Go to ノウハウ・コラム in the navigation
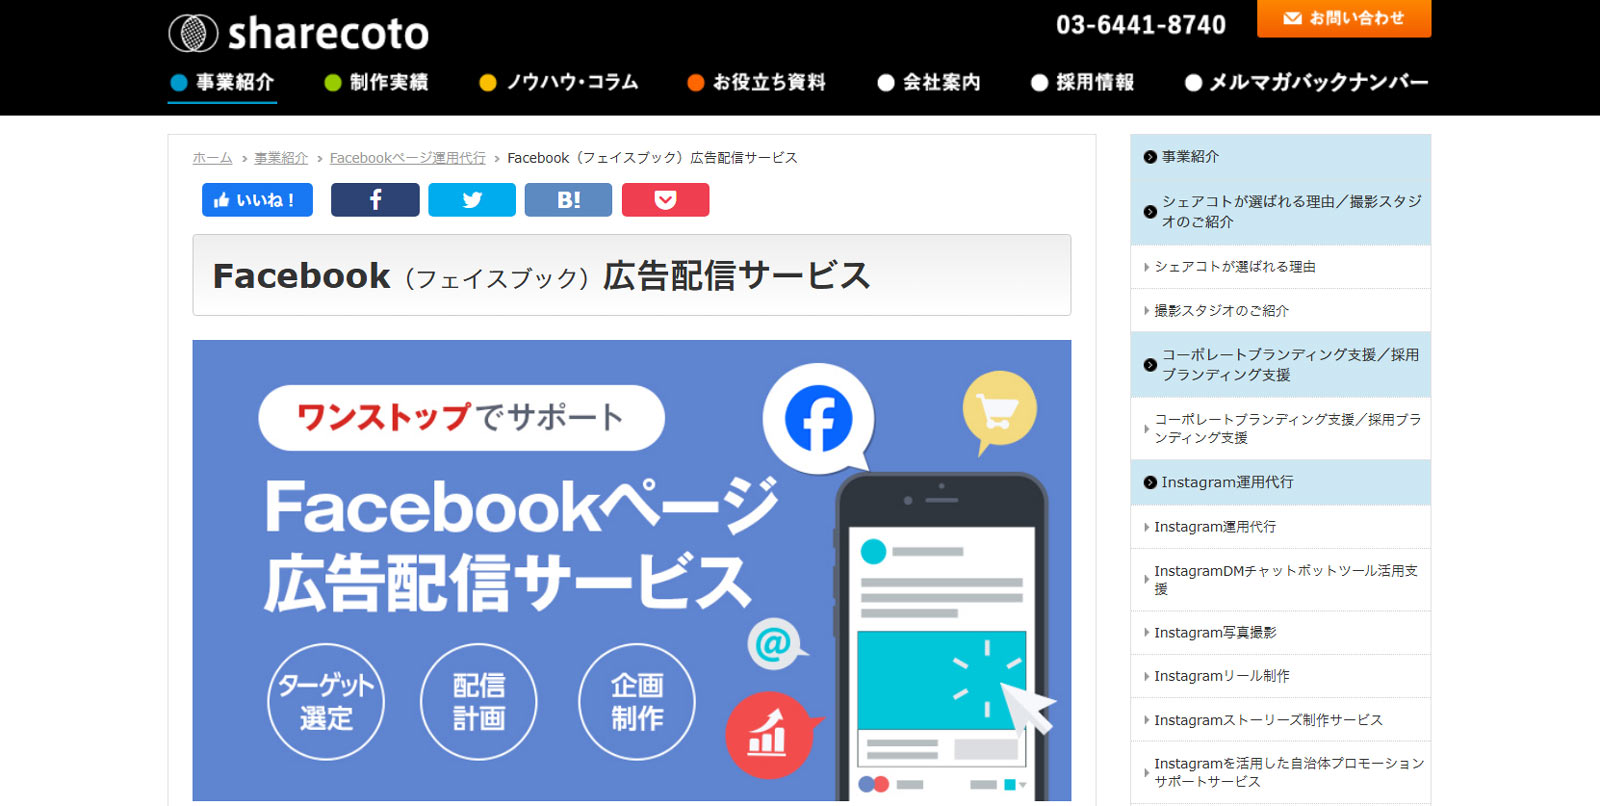Viewport: 1600px width, 806px height. 559,82
